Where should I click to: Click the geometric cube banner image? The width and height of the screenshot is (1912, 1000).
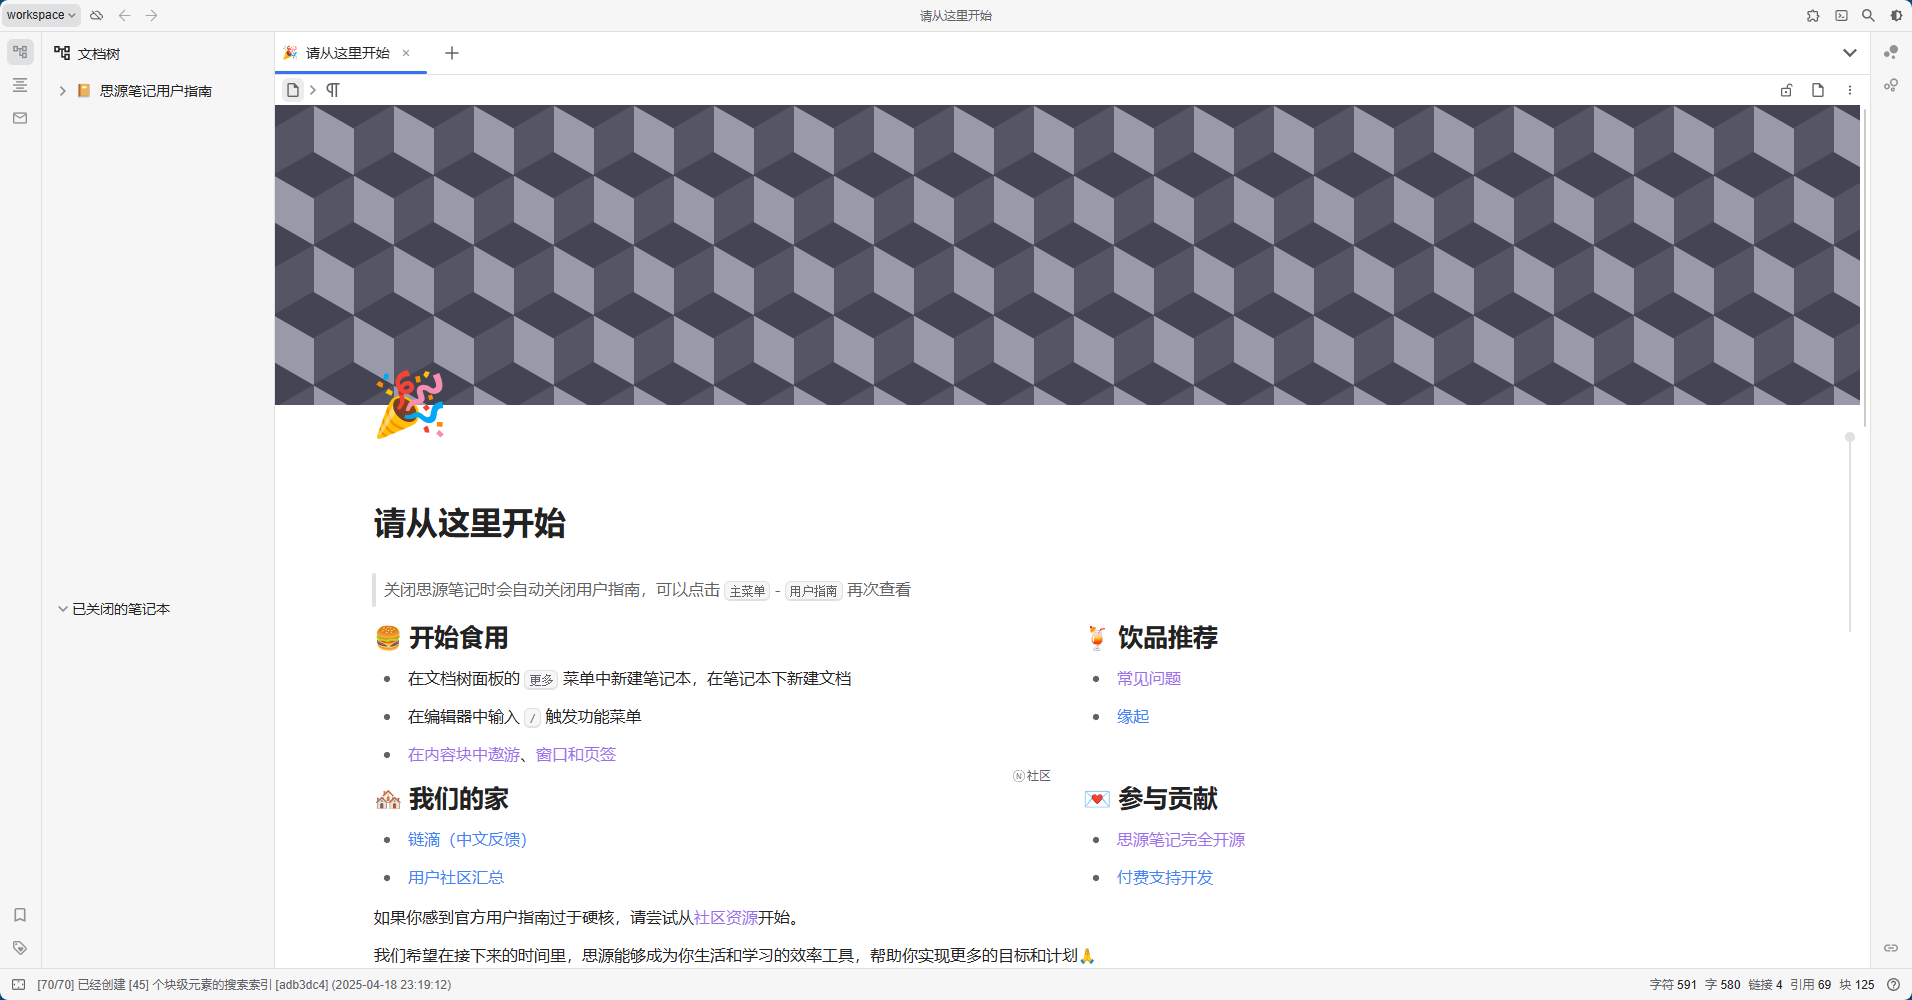1067,254
